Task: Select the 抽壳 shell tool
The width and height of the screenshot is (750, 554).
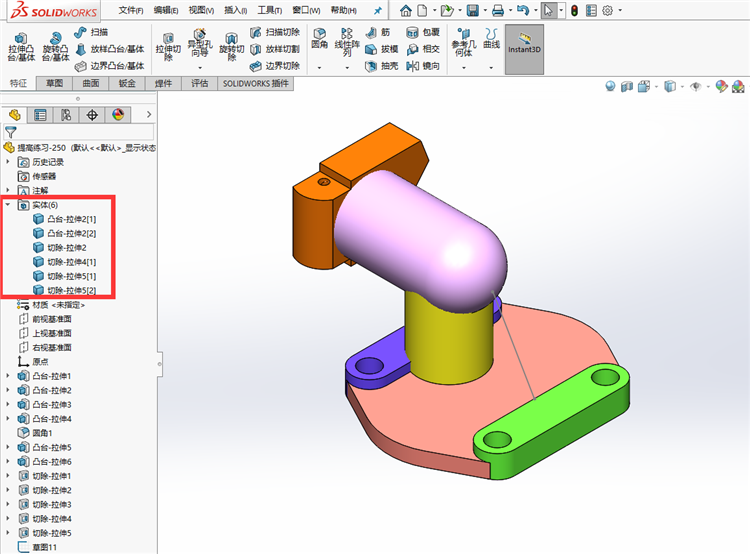Action: tap(382, 66)
